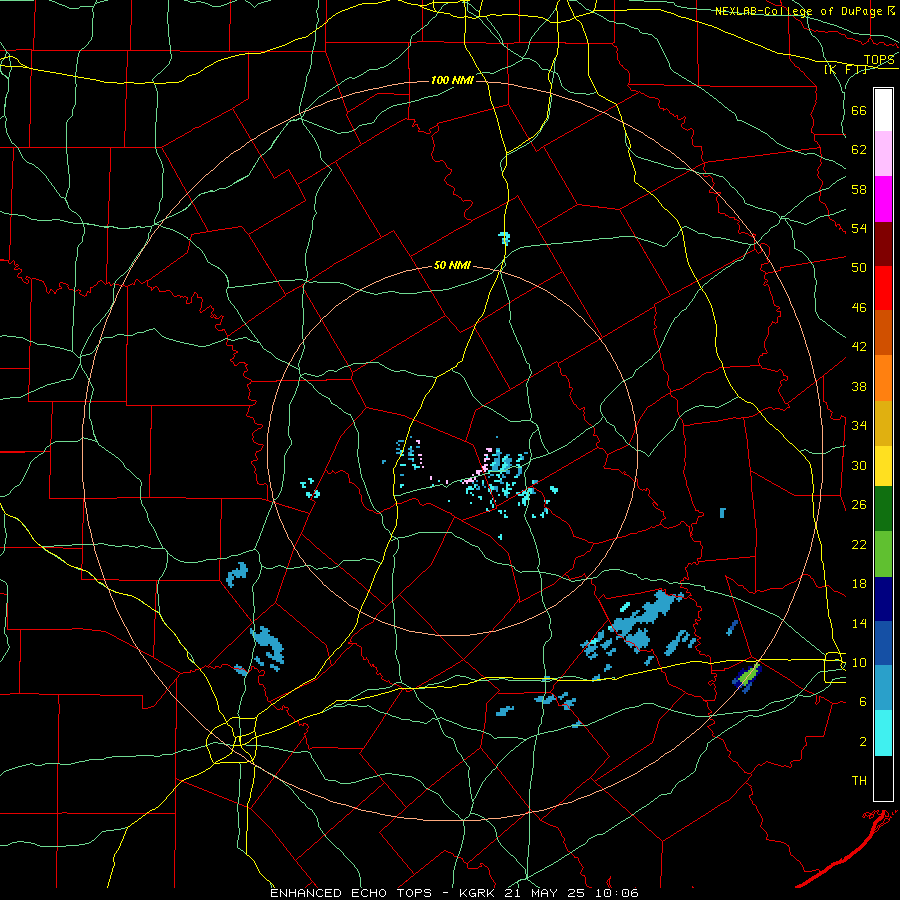Click legend value 2
900x900 pixels.
tap(862, 741)
